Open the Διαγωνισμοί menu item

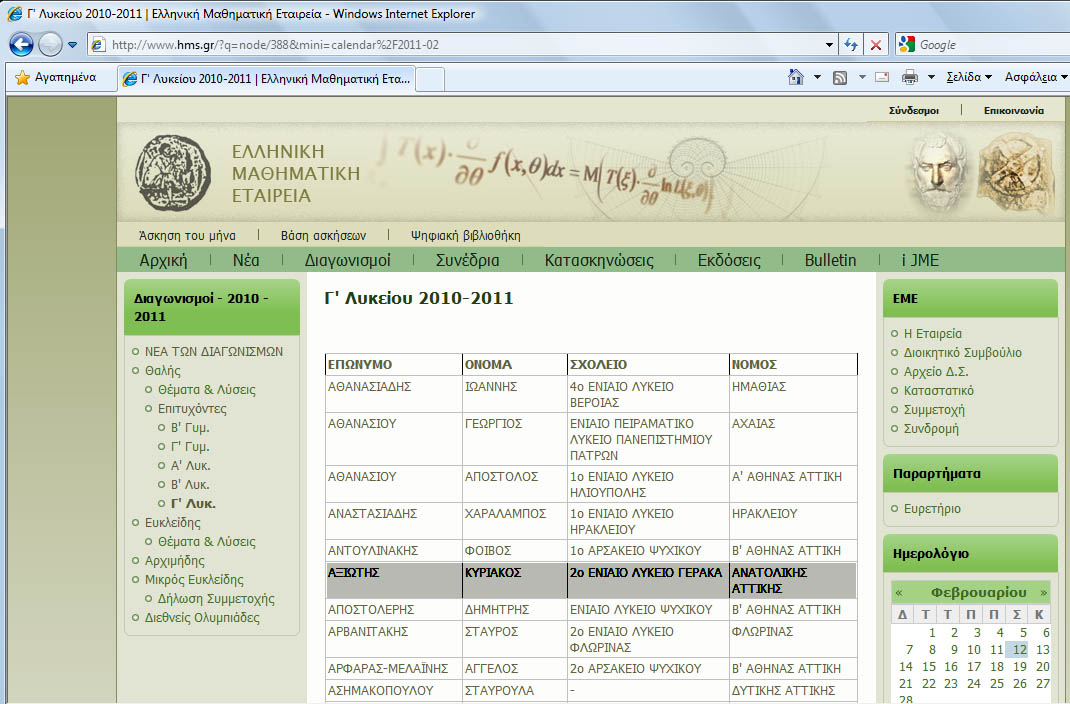click(347, 260)
